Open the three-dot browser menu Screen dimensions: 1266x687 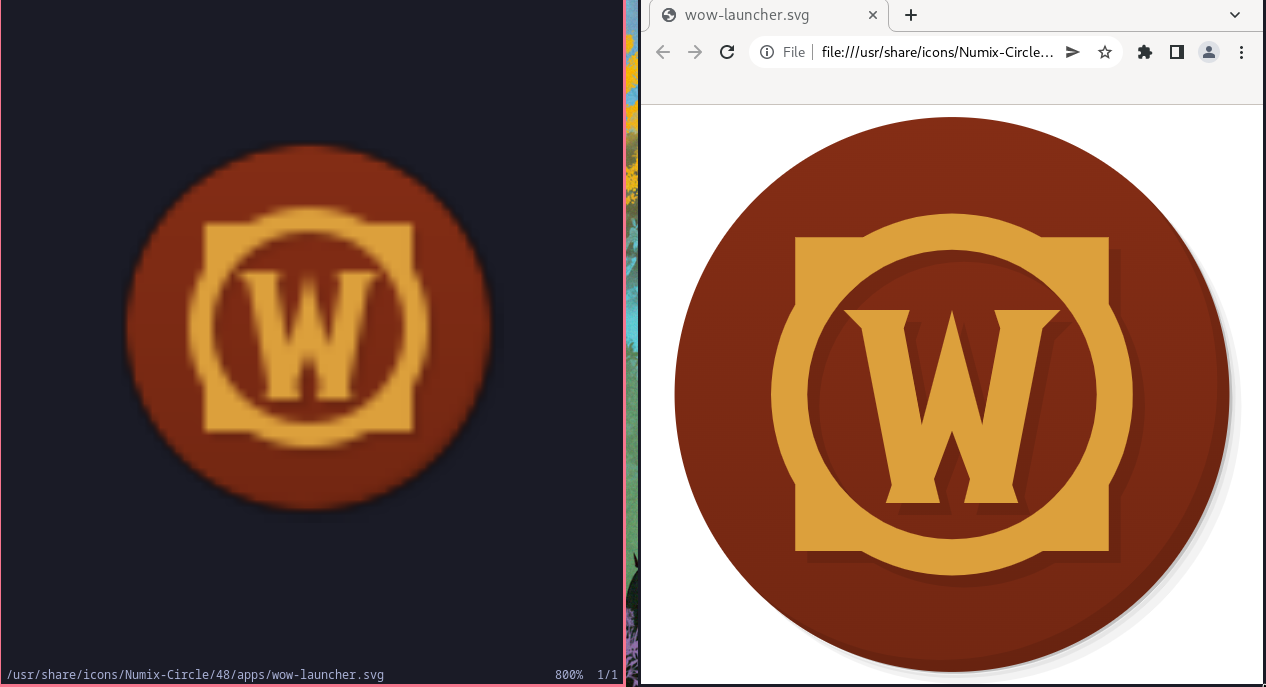(1241, 52)
